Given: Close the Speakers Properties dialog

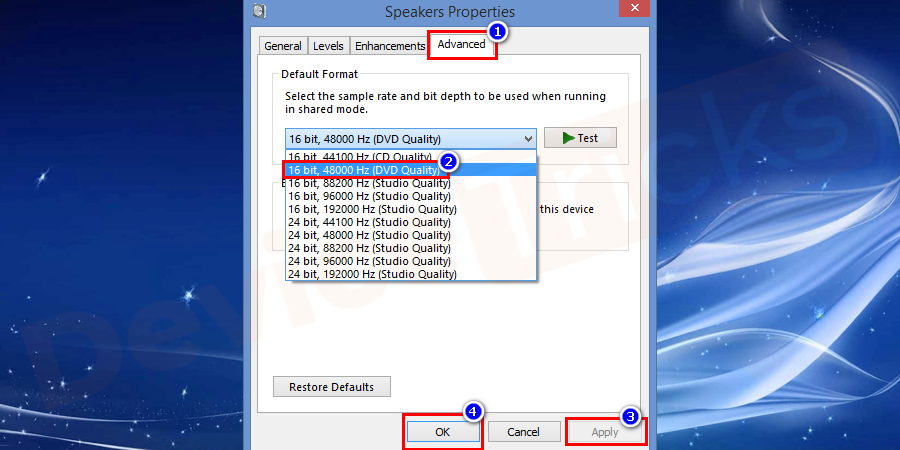Looking at the screenshot, I should pyautogui.click(x=631, y=9).
